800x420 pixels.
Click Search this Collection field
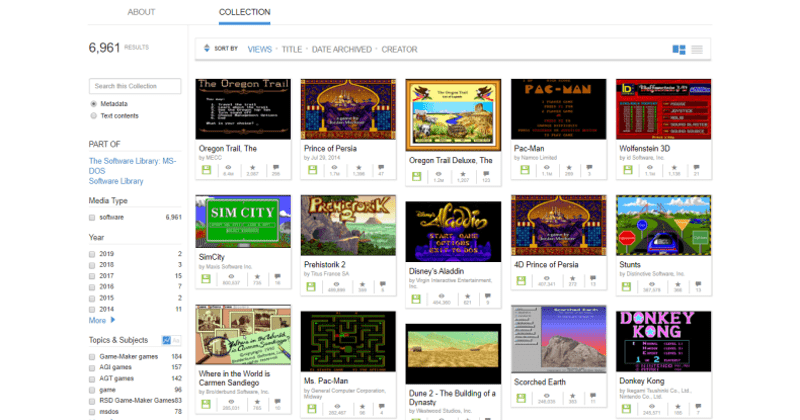pos(135,86)
